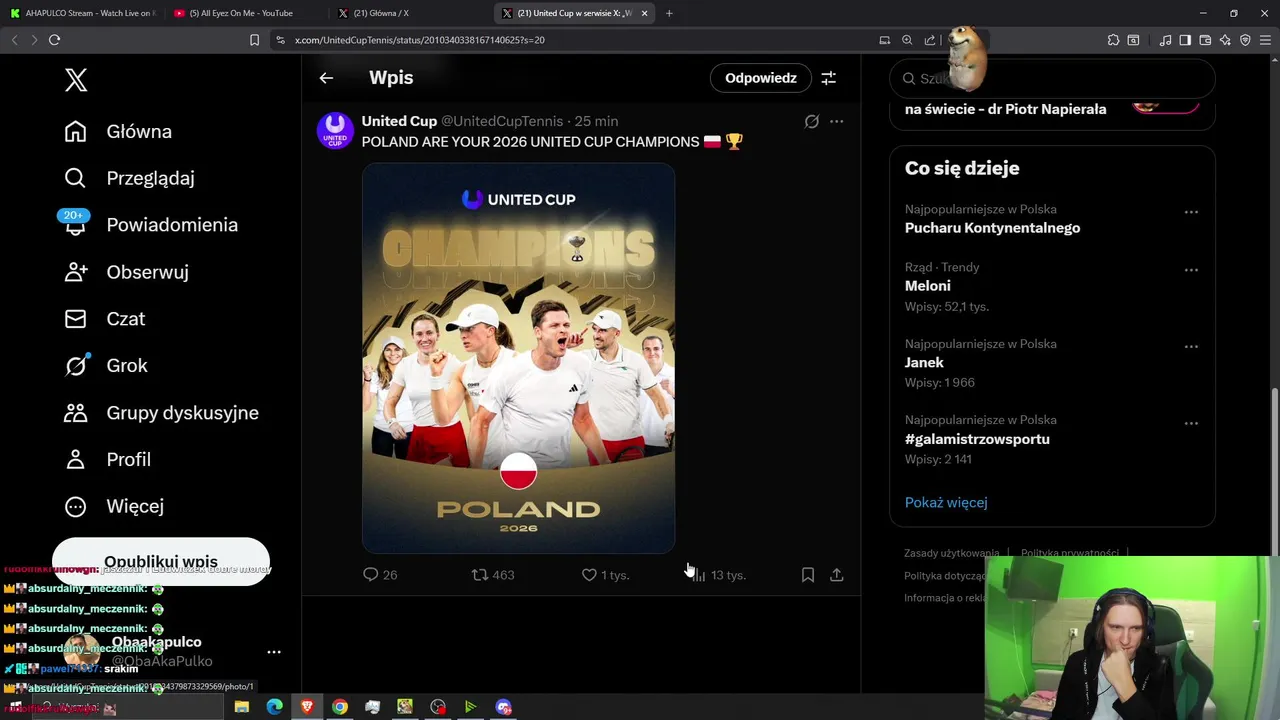The height and width of the screenshot is (720, 1280).
Task: Open File Explorer from taskbar
Action: pos(241,707)
